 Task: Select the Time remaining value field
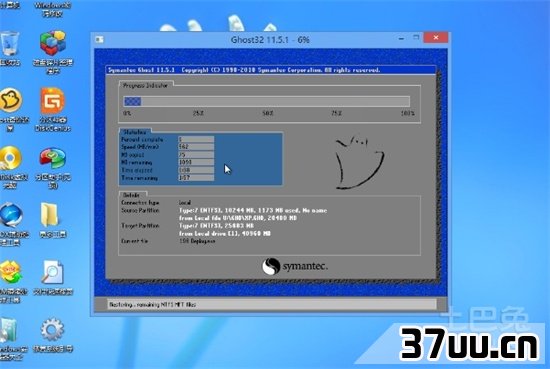pos(196,178)
